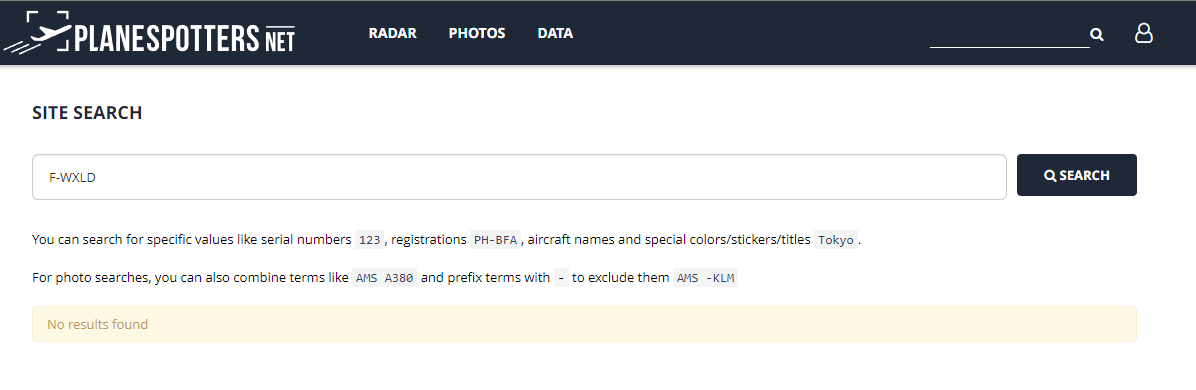Click the minus prefix example tag

(561, 278)
